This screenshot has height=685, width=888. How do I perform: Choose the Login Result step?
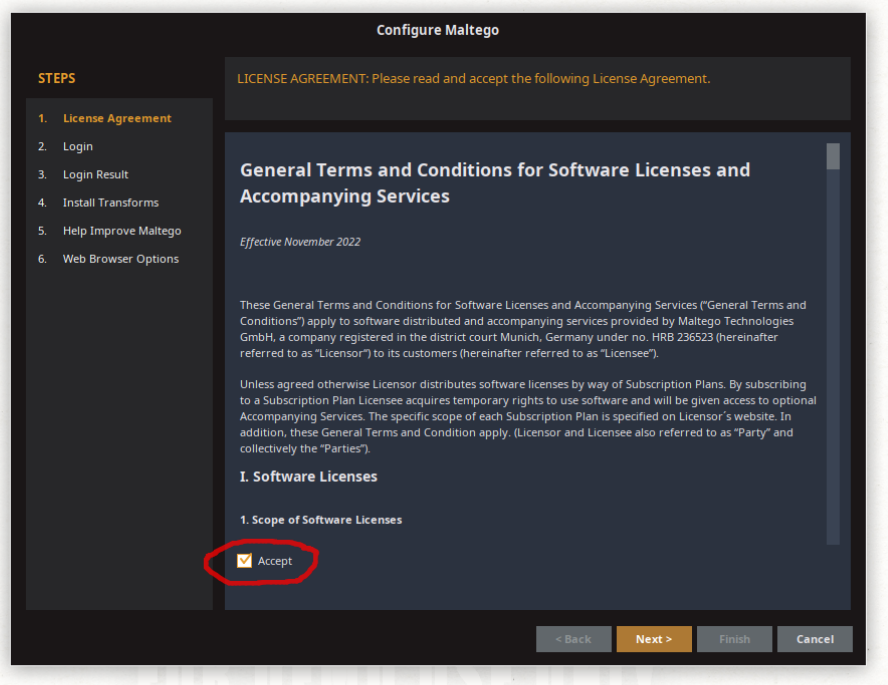coord(96,174)
